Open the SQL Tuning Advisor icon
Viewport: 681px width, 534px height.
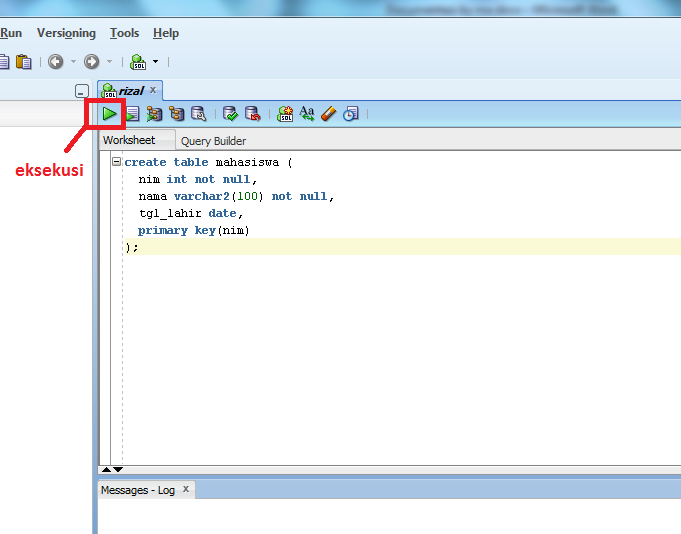tap(199, 114)
